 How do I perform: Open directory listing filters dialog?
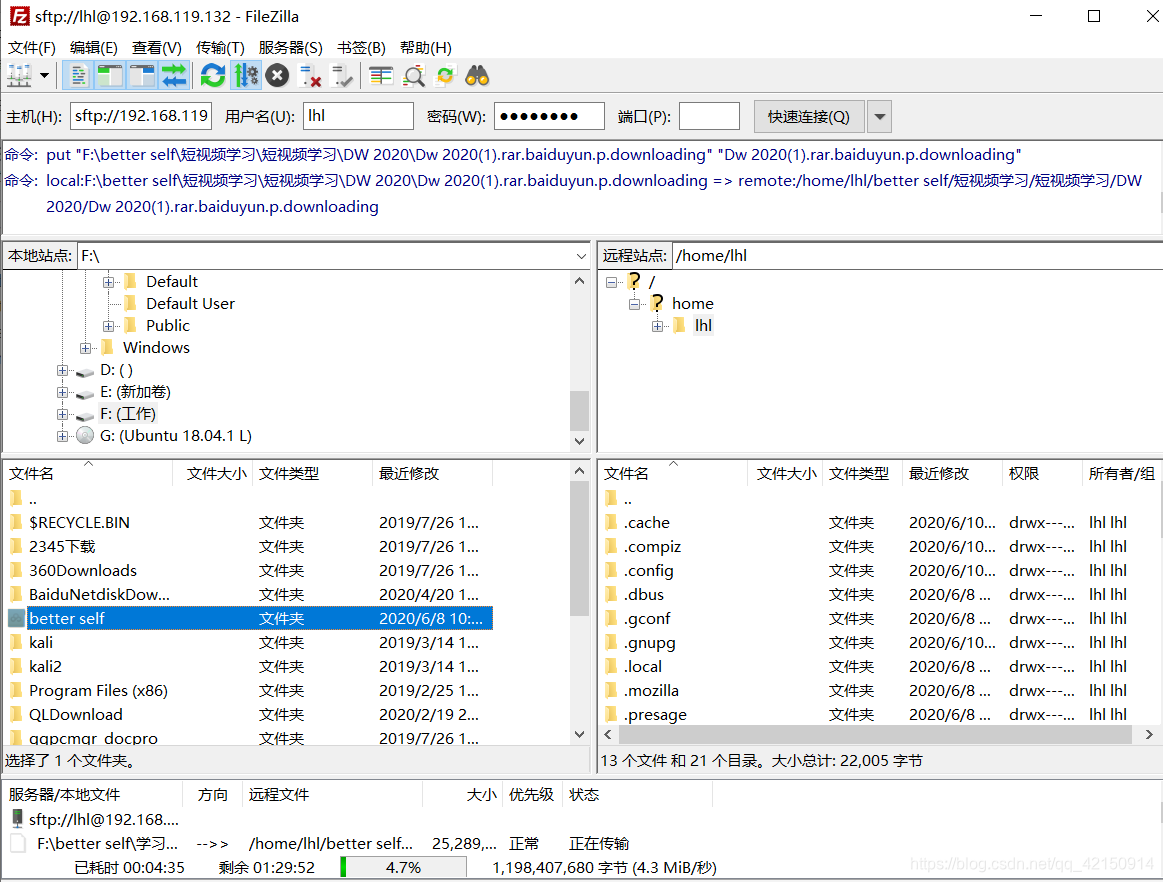click(381, 76)
